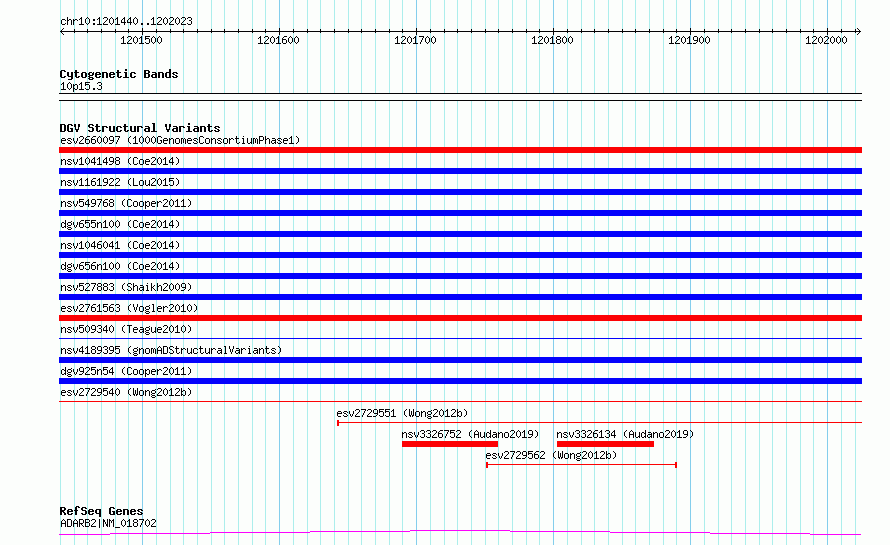Click the nsv3326134 red bar
890x545 pixels.
[605, 444]
